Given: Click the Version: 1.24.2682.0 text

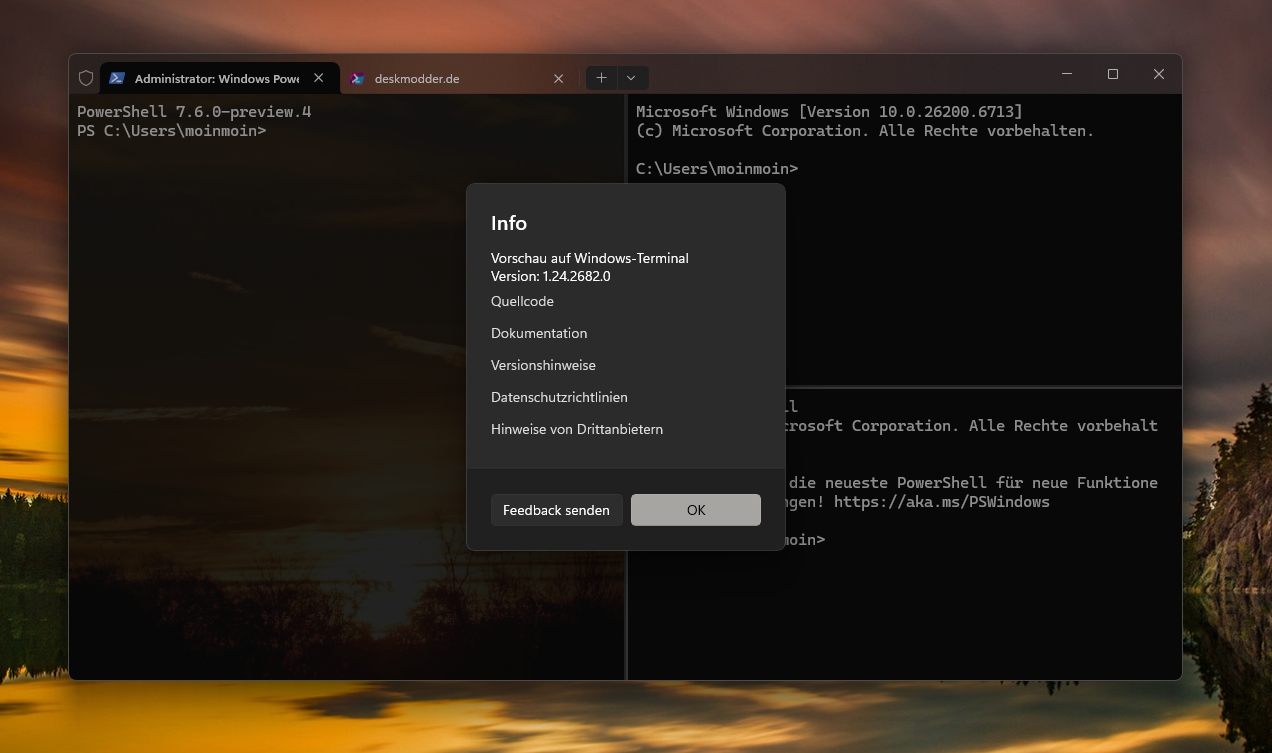Looking at the screenshot, I should pos(550,276).
